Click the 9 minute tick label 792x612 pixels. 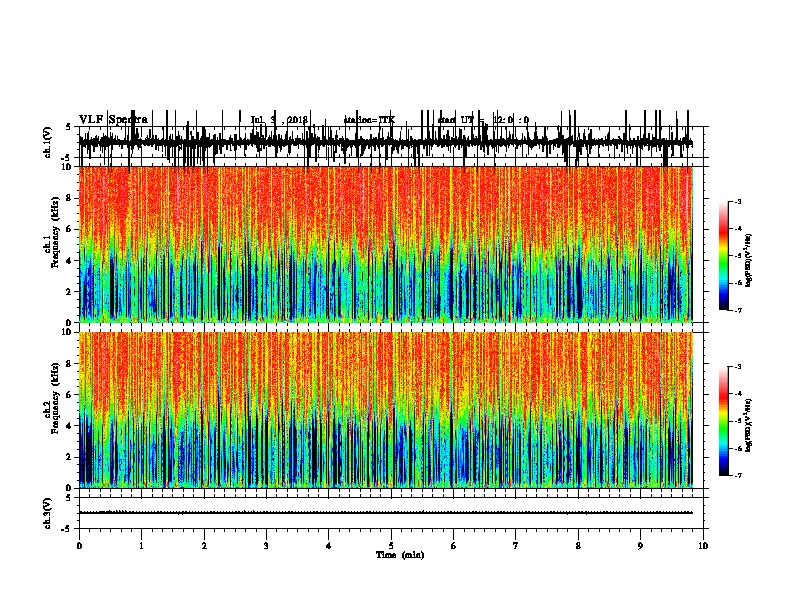coord(640,546)
